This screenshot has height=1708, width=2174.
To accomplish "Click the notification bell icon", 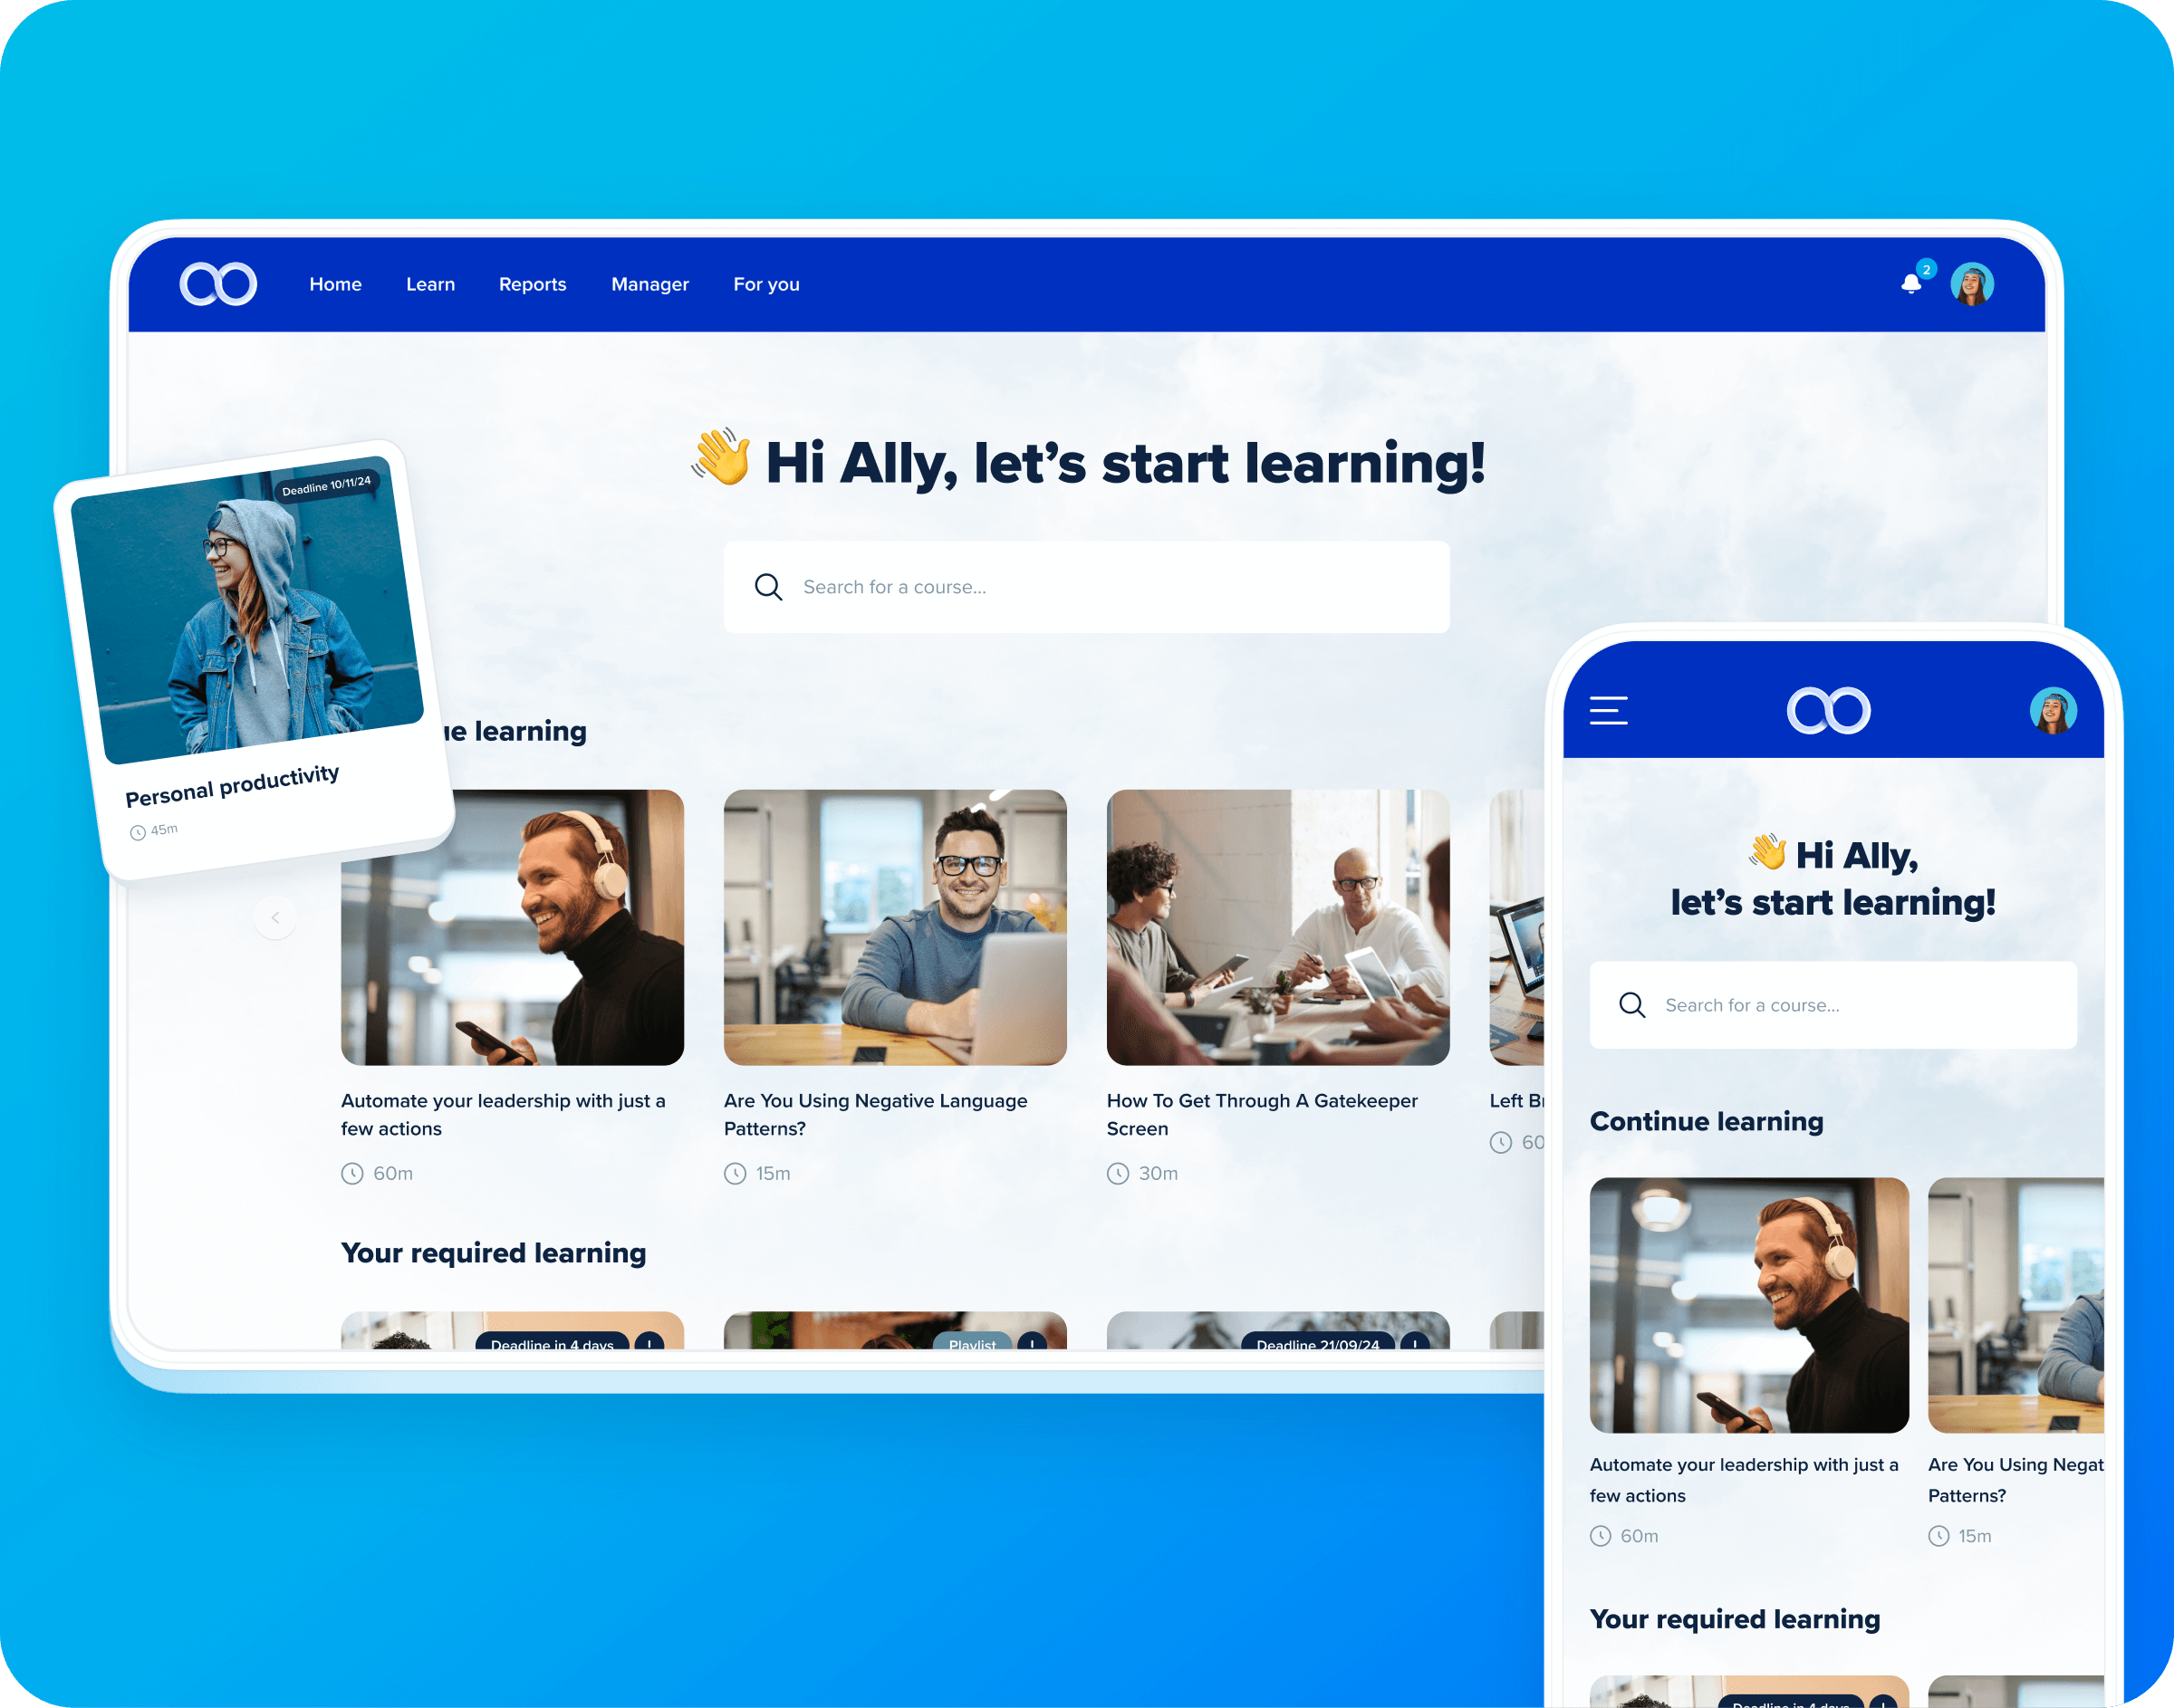I will pyautogui.click(x=1909, y=283).
